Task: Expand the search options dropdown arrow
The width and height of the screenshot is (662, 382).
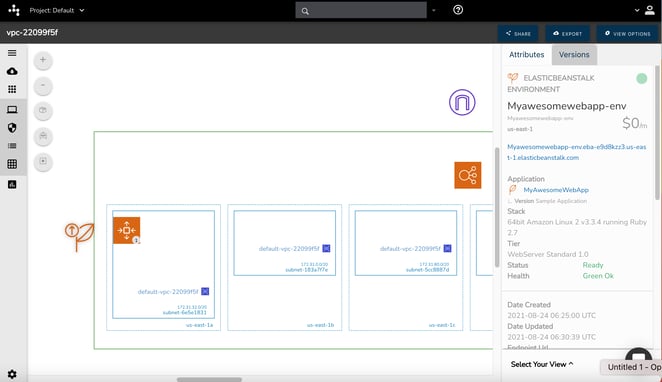Action: [x=434, y=11]
